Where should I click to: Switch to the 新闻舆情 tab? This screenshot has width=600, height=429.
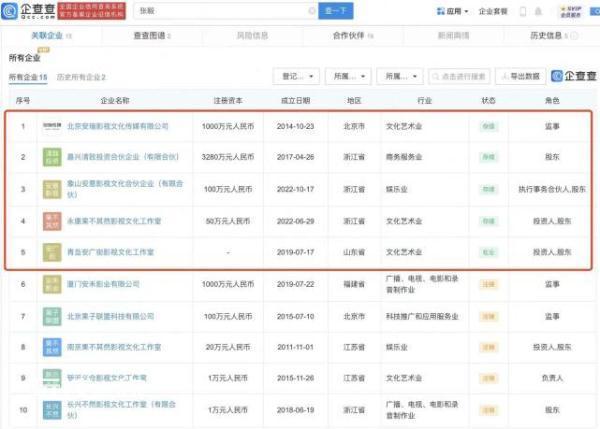pyautogui.click(x=453, y=36)
